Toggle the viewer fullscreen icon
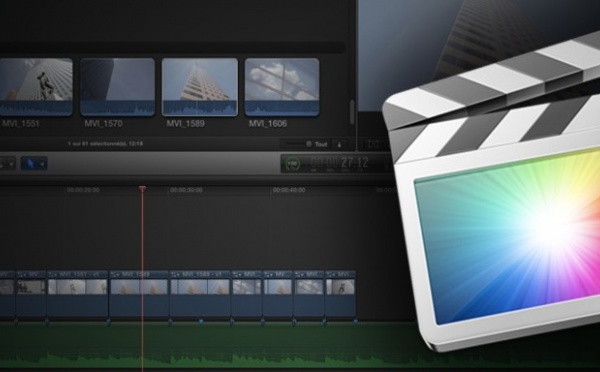This screenshot has width=600, height=372. coord(373,144)
